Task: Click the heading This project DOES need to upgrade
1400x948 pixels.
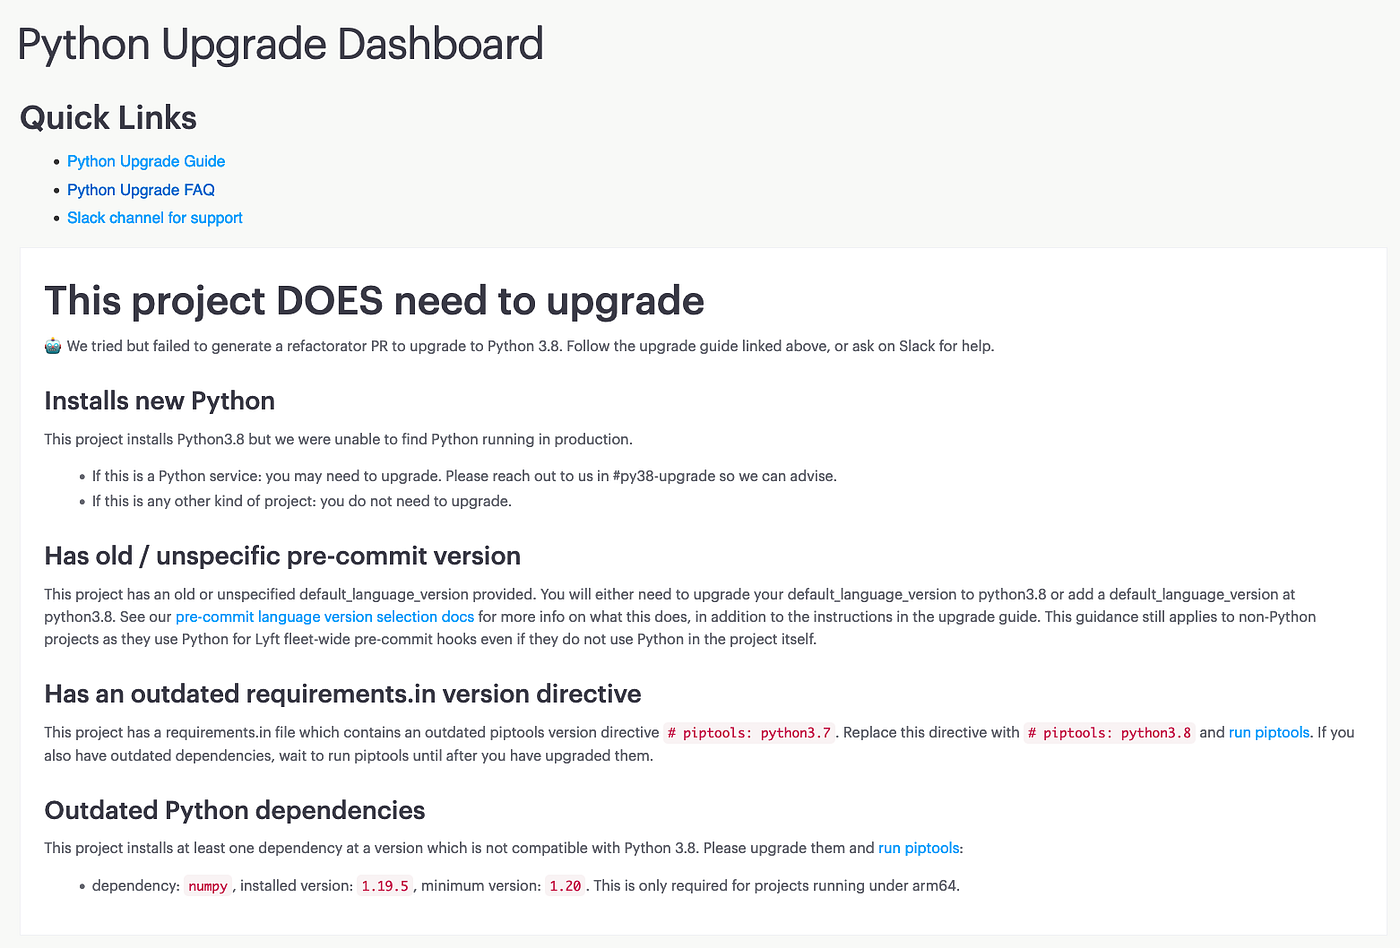Action: pyautogui.click(x=373, y=300)
